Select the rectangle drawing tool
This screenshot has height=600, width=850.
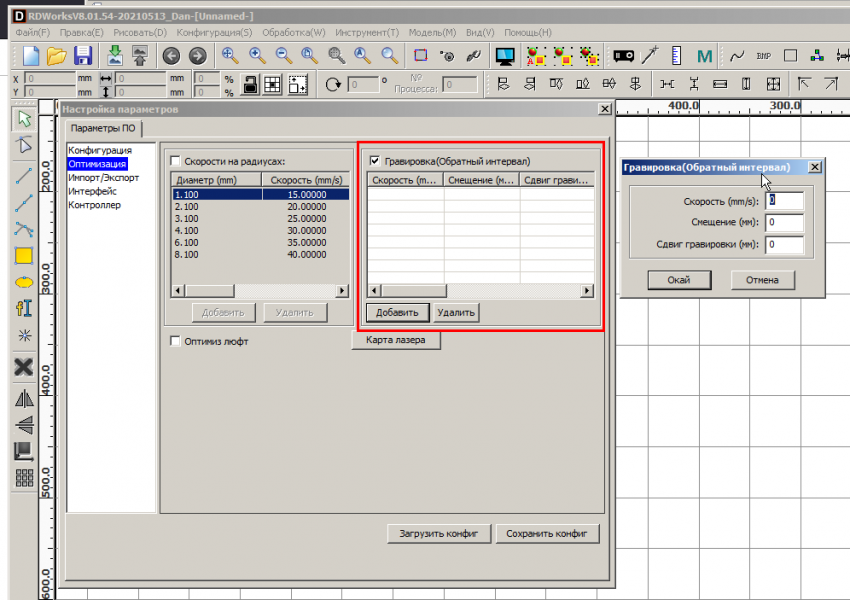click(24, 255)
